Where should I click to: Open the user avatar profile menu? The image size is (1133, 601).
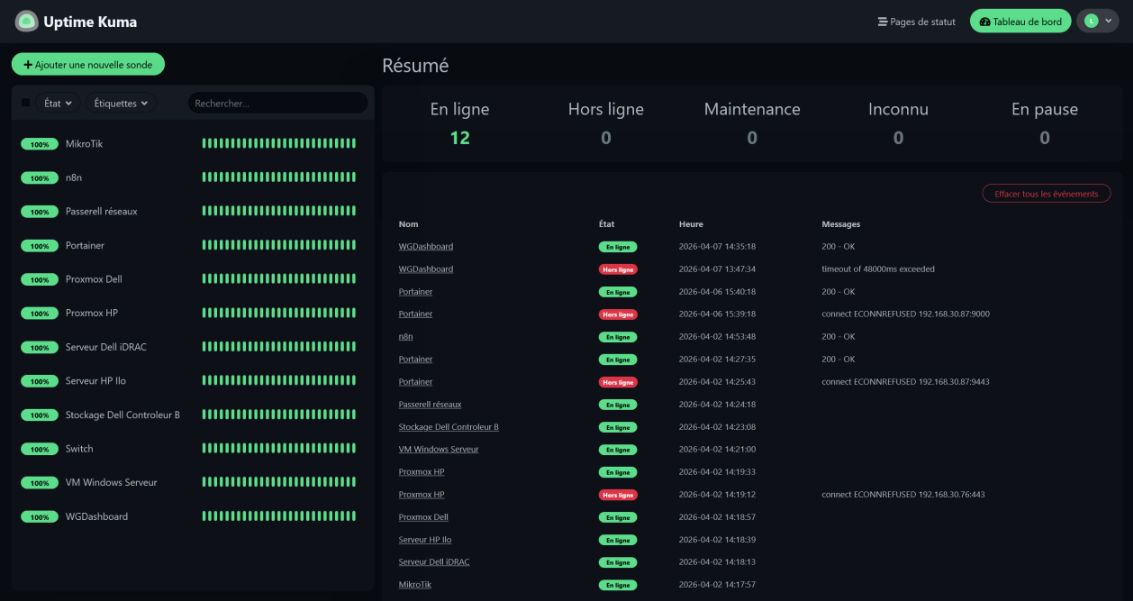click(x=1098, y=22)
